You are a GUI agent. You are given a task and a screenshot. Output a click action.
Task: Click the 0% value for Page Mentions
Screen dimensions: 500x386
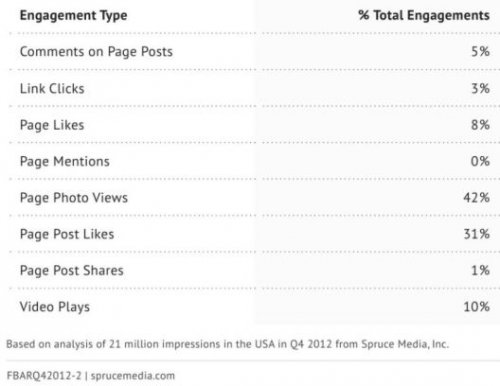point(480,161)
